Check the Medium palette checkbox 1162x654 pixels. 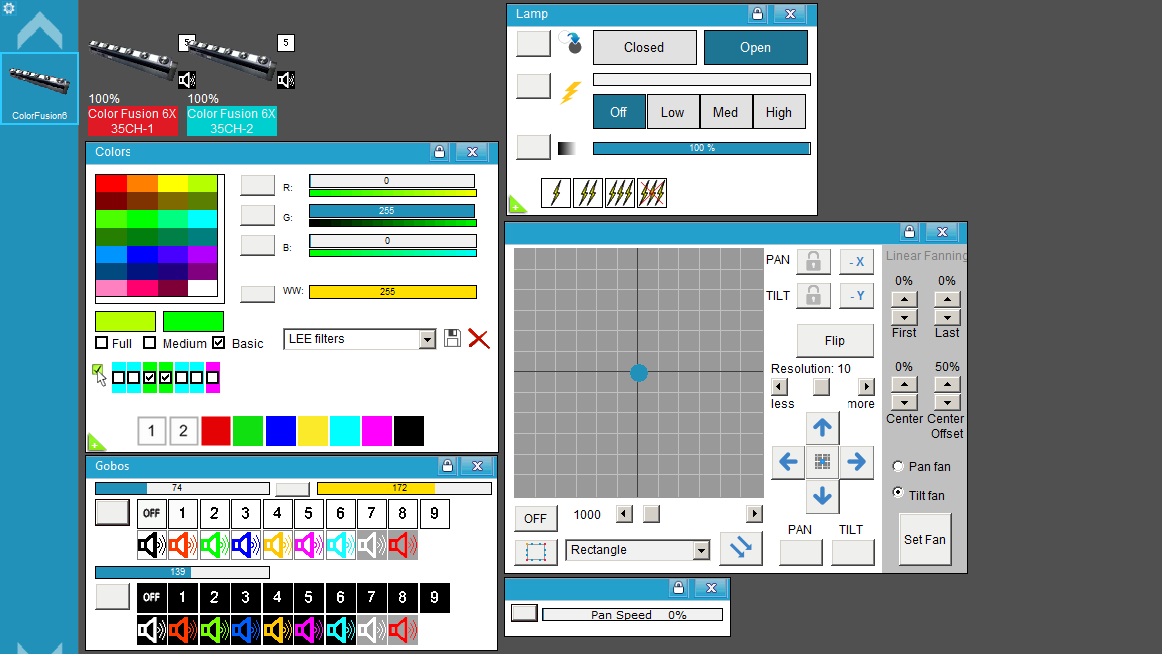150,343
